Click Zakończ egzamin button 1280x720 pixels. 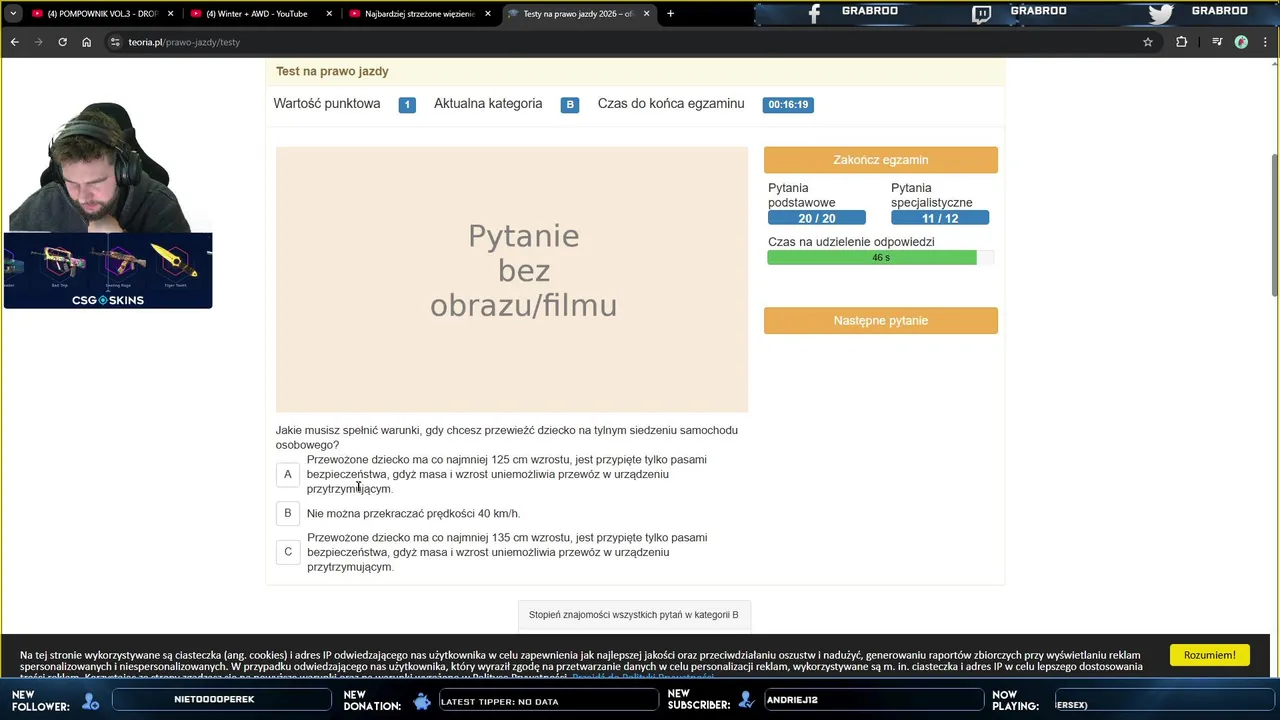pyautogui.click(x=880, y=160)
